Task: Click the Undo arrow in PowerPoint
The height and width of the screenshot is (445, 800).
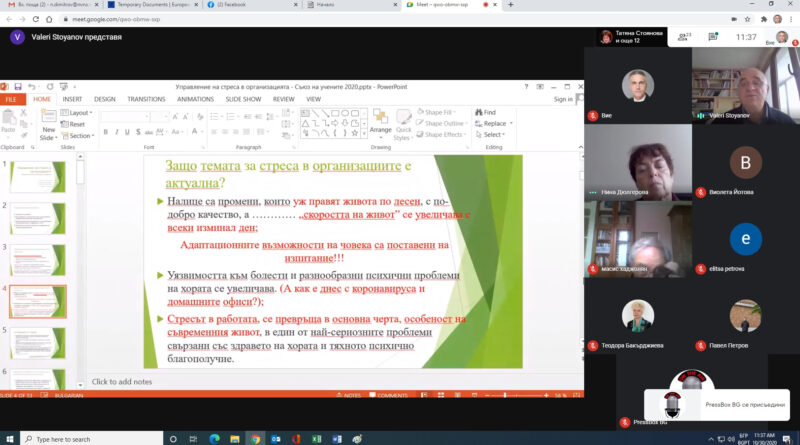Action: point(32,87)
